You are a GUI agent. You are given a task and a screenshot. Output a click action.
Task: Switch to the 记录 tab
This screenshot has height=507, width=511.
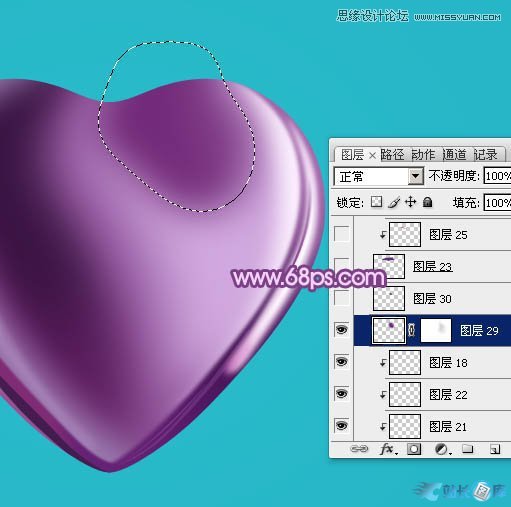(x=486, y=155)
